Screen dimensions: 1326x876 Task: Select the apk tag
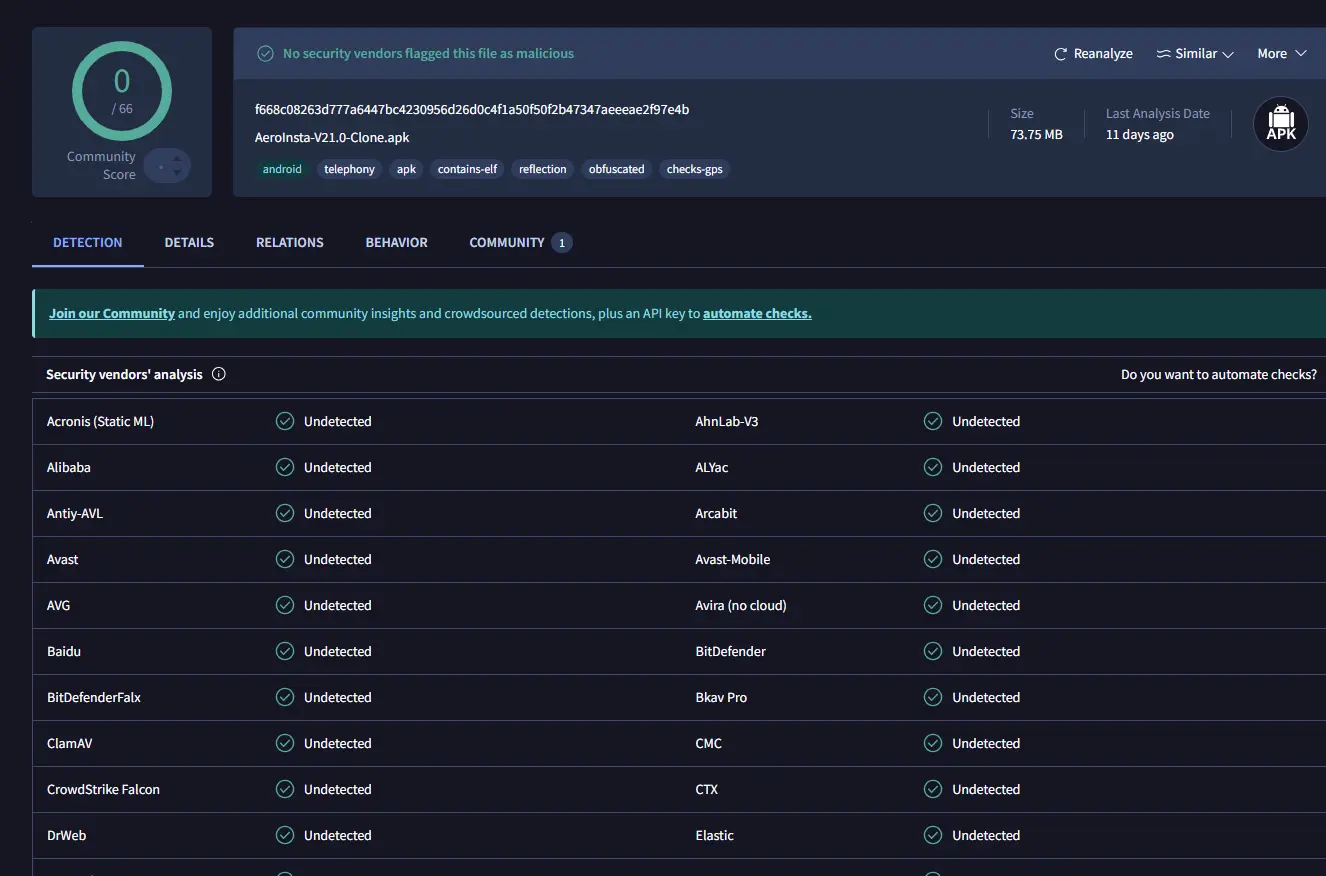(406, 170)
